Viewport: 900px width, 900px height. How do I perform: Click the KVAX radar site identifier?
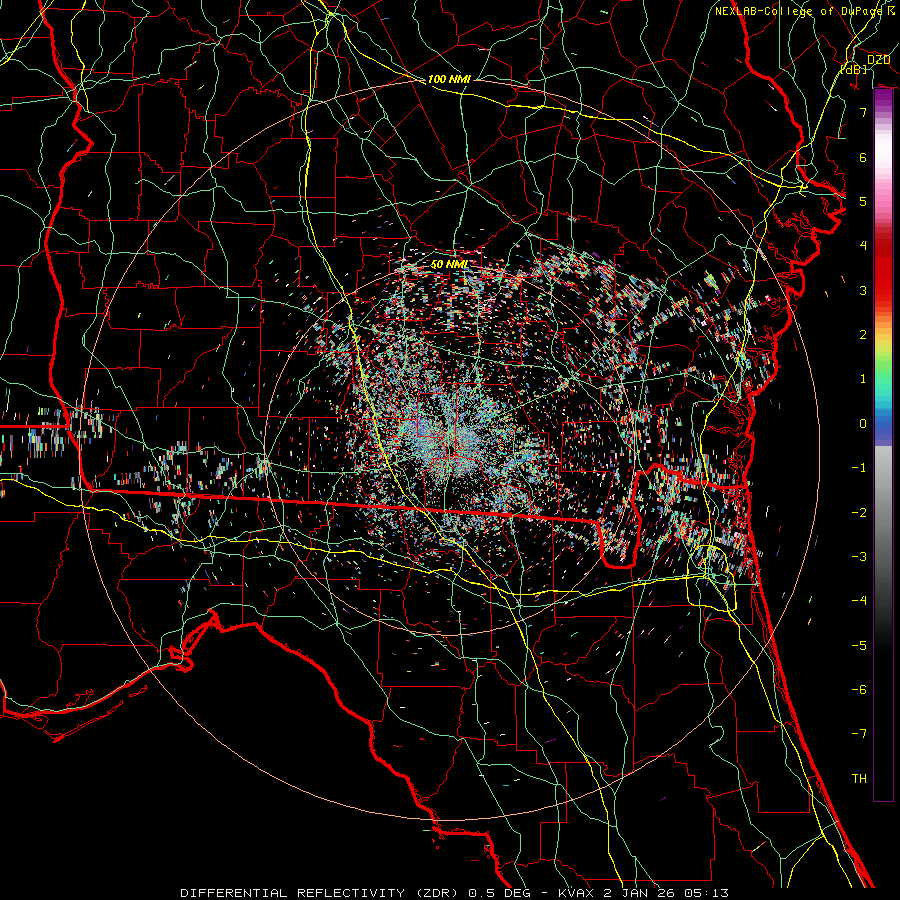pos(577,893)
